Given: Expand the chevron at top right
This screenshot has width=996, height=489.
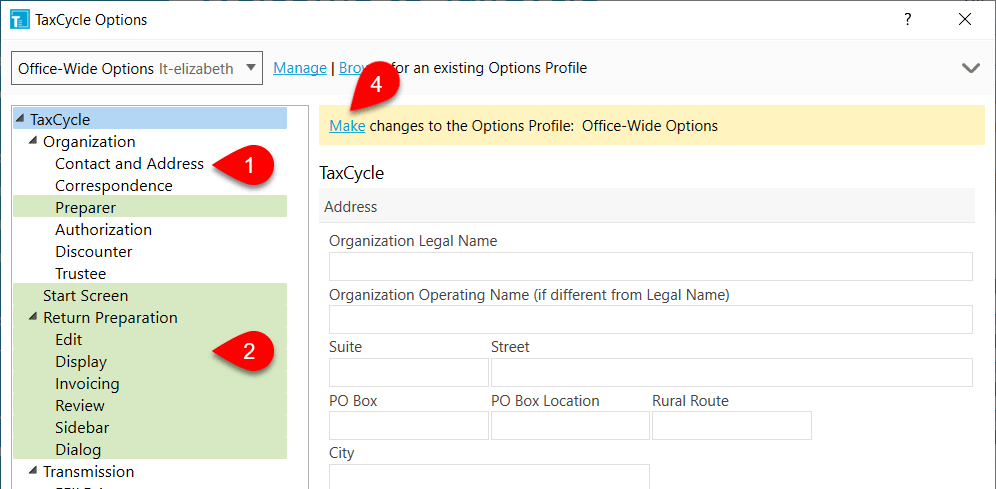Looking at the screenshot, I should 970,68.
